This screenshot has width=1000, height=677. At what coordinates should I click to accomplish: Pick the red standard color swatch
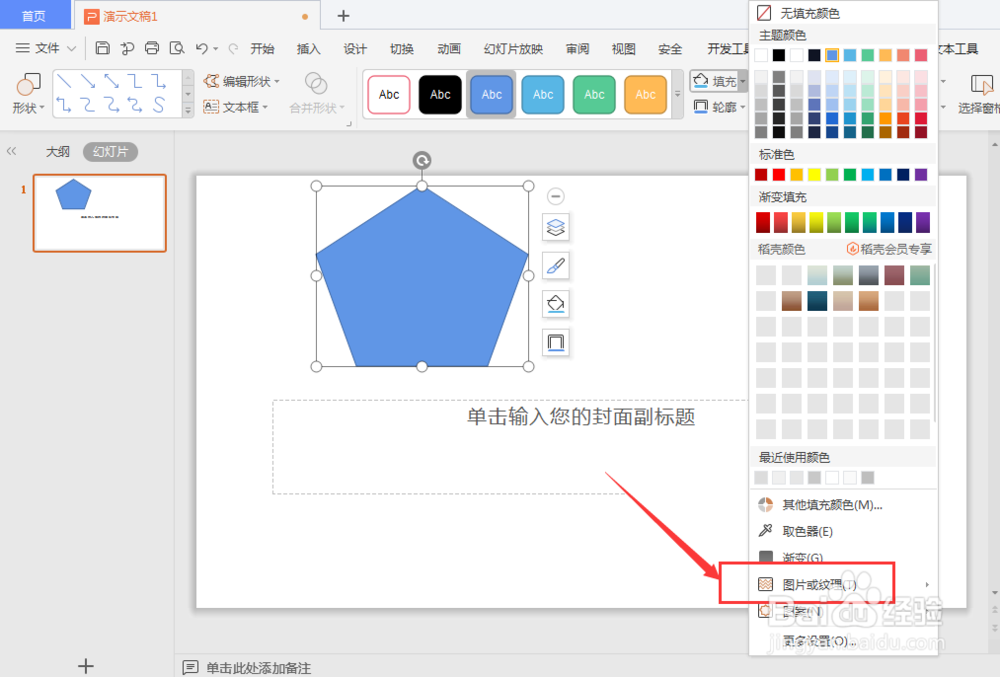pyautogui.click(x=779, y=174)
